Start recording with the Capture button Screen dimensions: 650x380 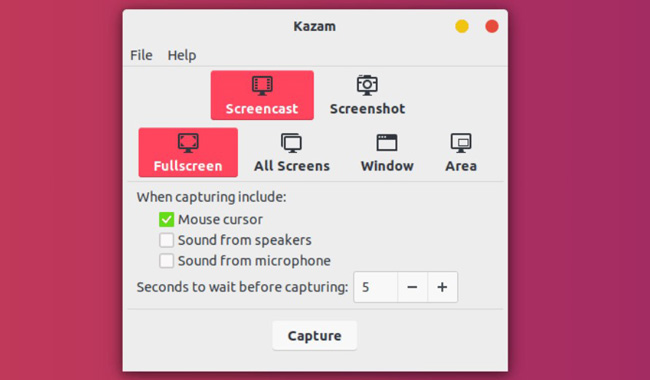315,335
